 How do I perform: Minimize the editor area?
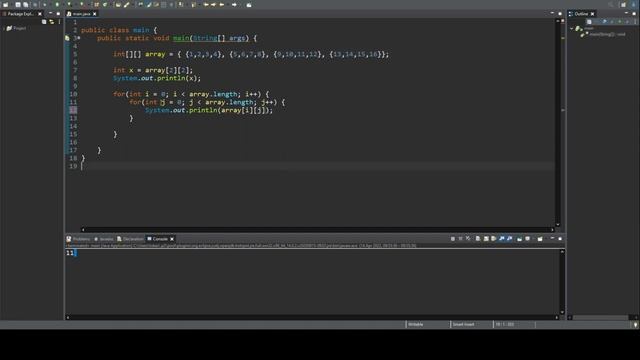pos(552,13)
